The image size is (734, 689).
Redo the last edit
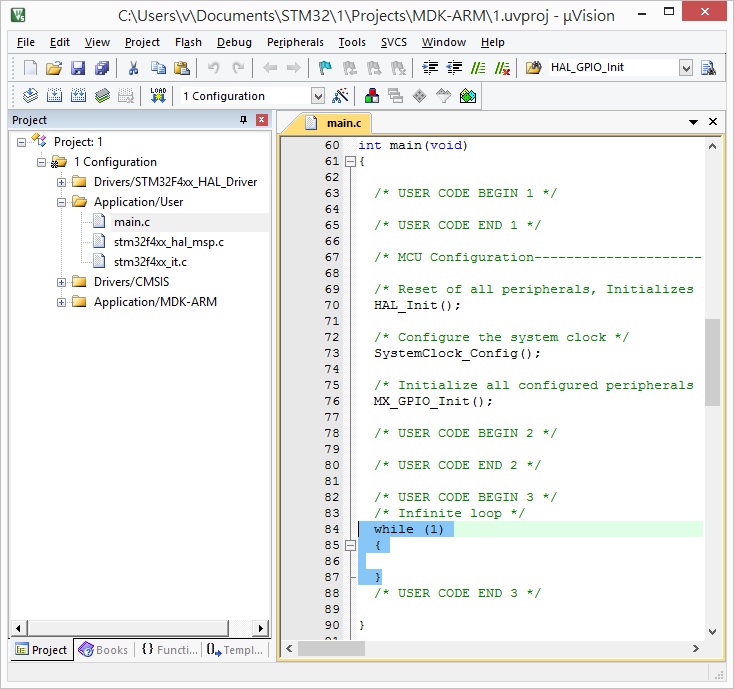coord(238,68)
